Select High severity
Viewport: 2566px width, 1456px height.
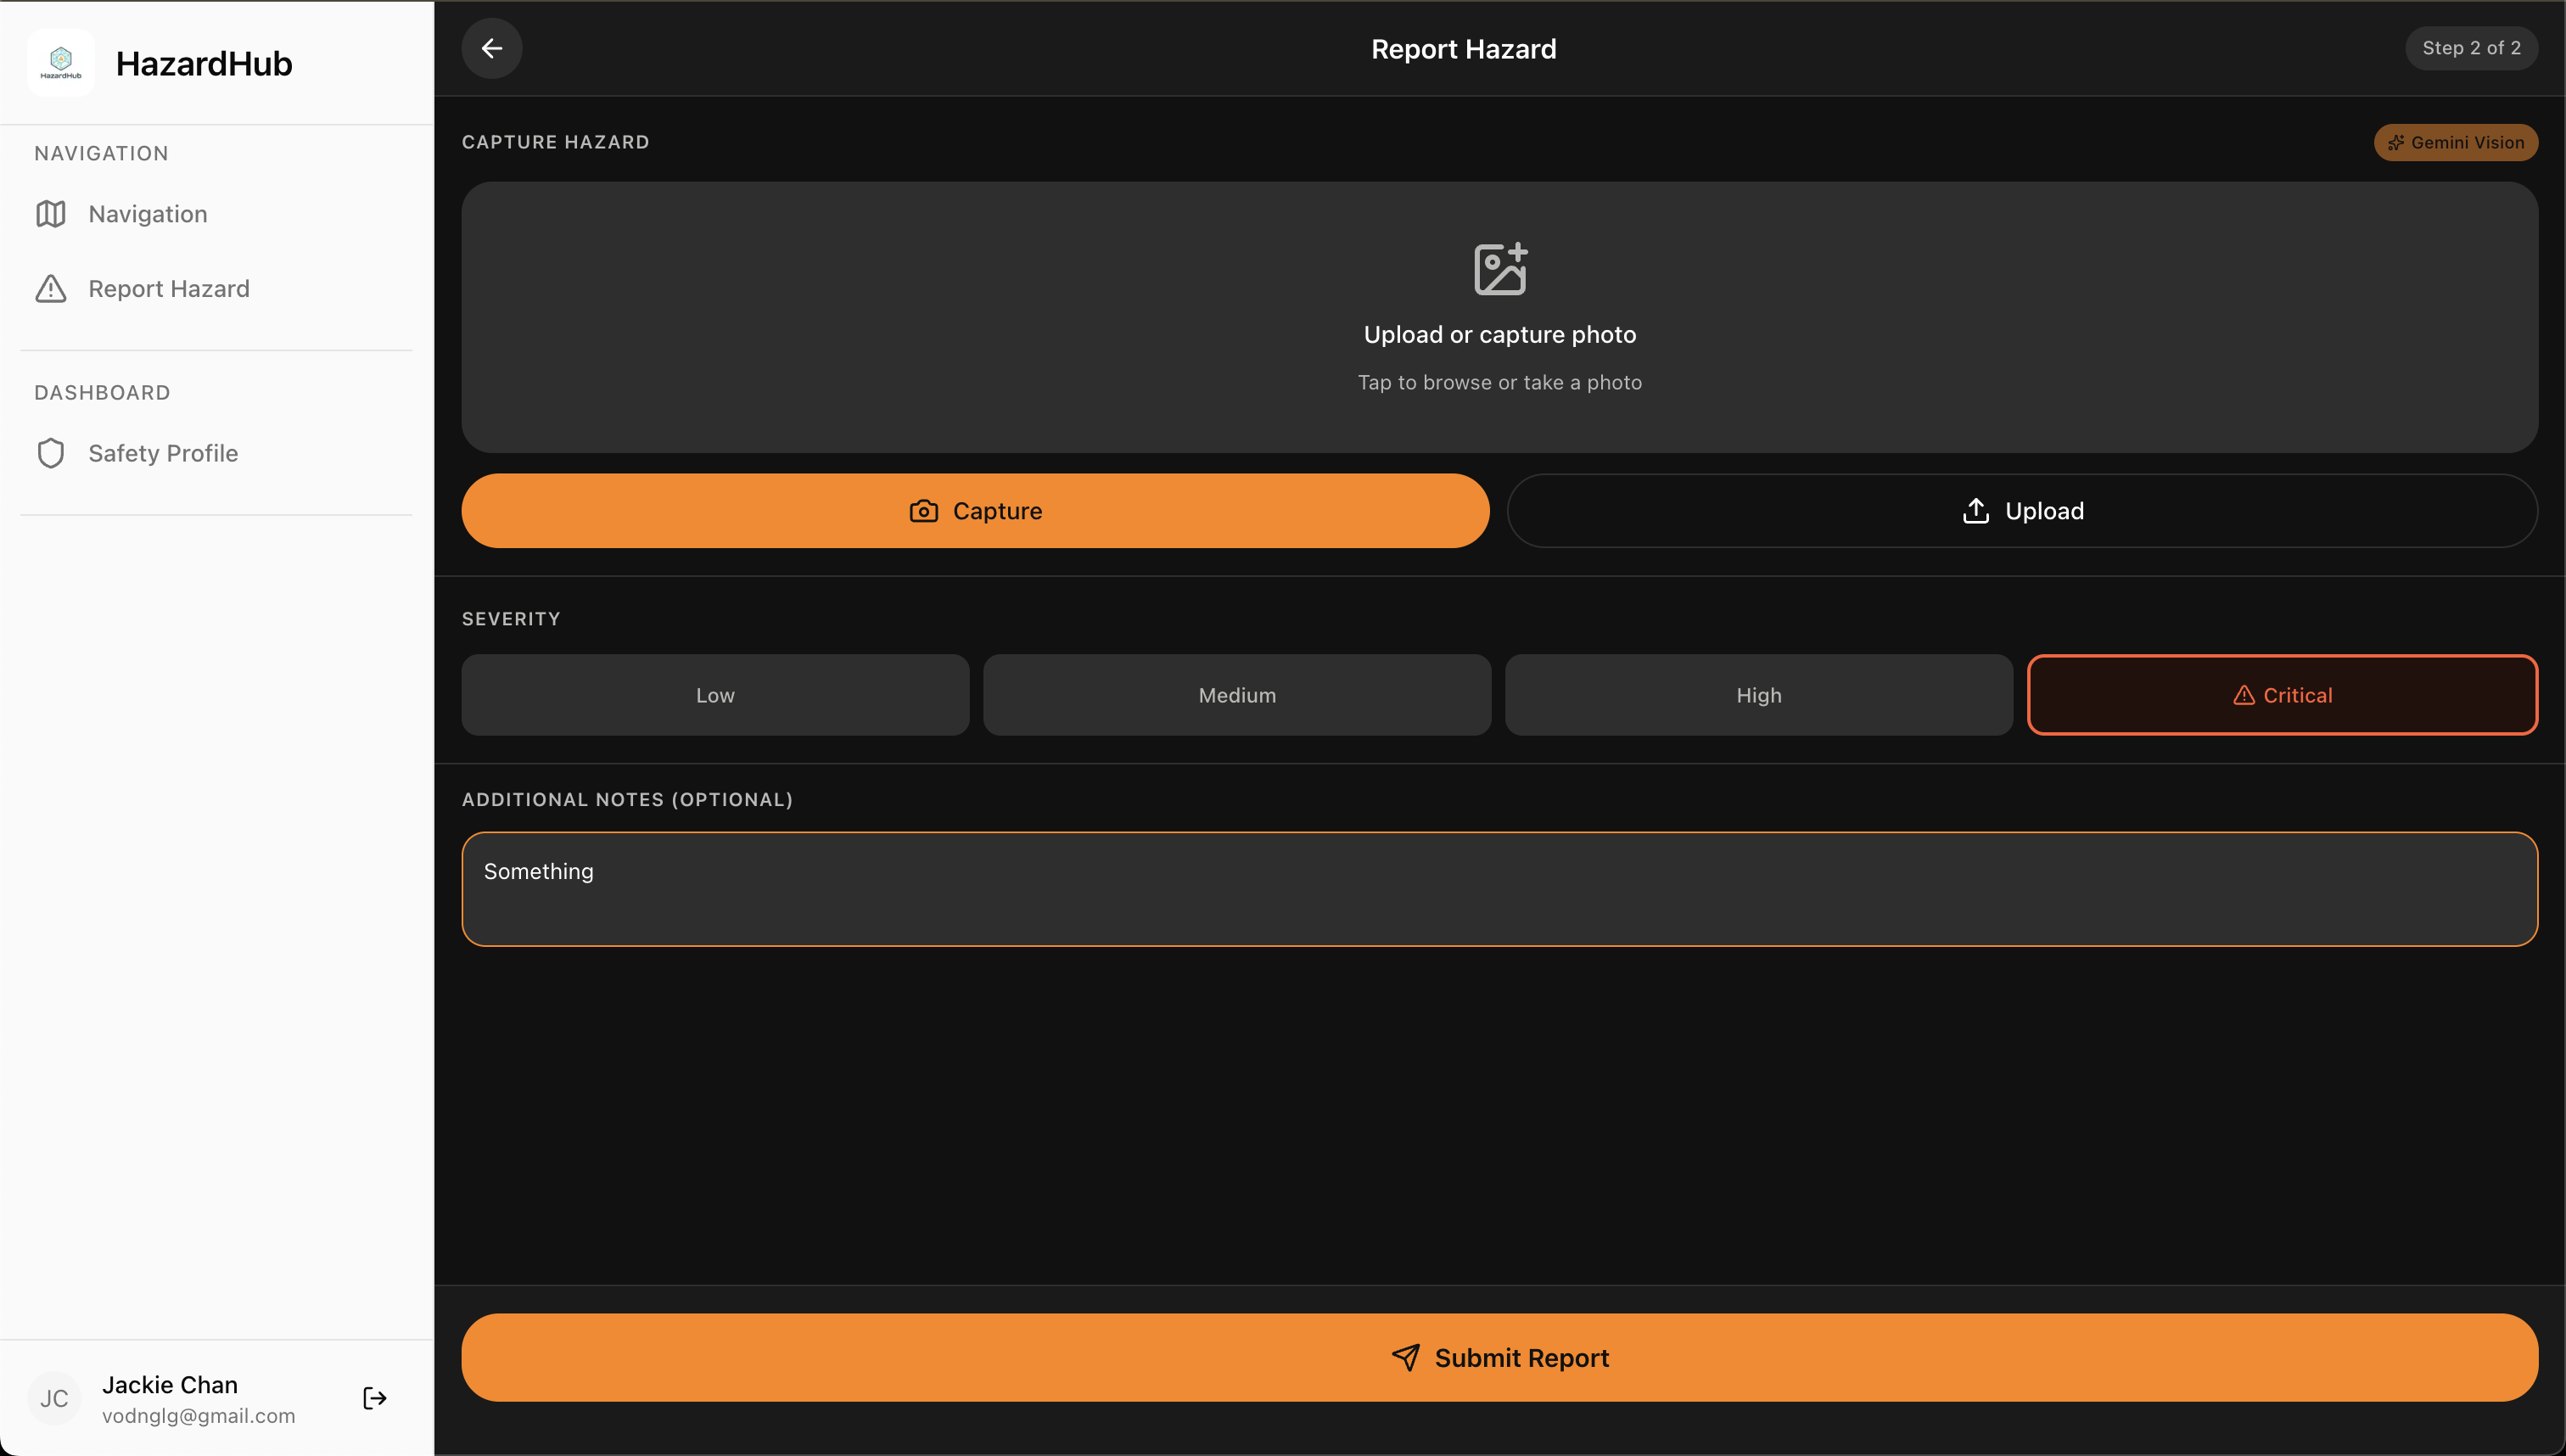pos(1758,695)
